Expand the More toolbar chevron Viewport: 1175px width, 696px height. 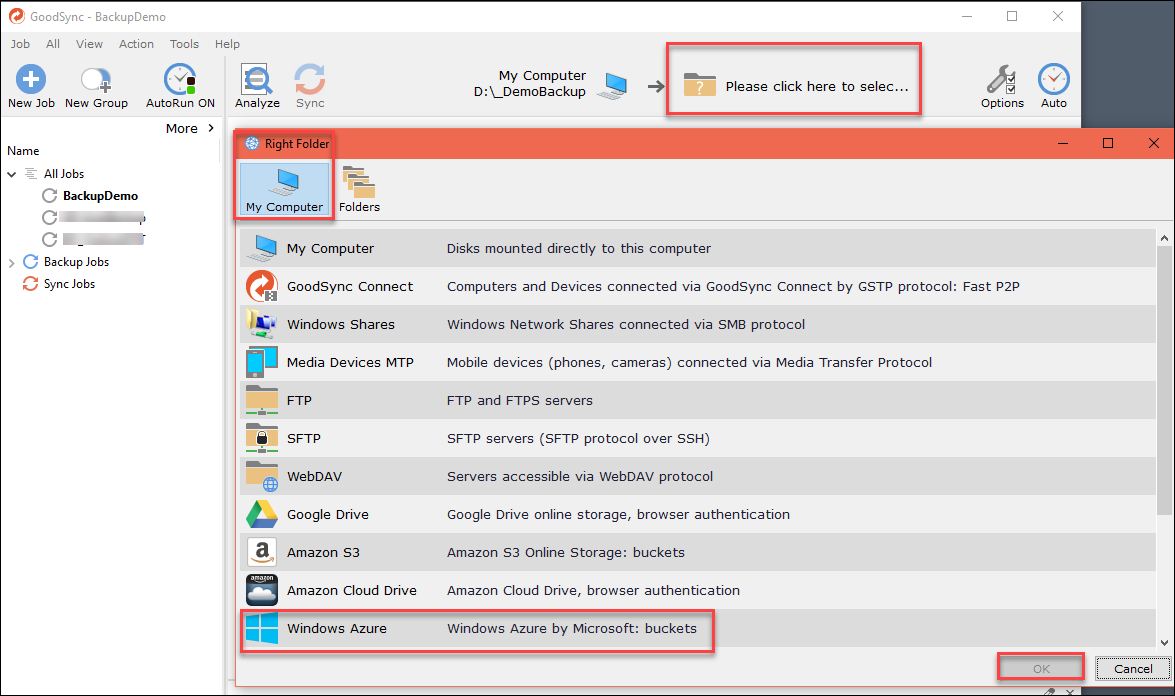click(211, 128)
